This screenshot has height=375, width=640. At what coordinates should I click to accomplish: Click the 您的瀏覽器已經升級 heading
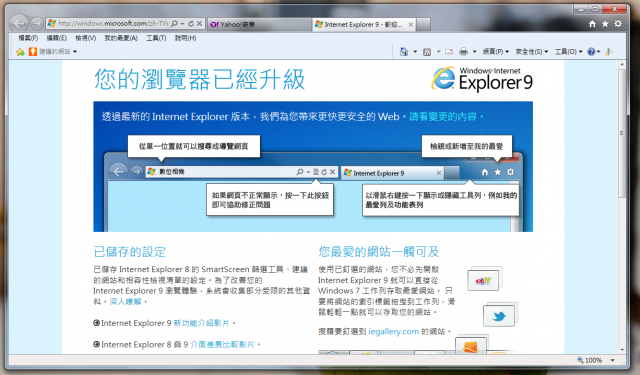point(200,79)
